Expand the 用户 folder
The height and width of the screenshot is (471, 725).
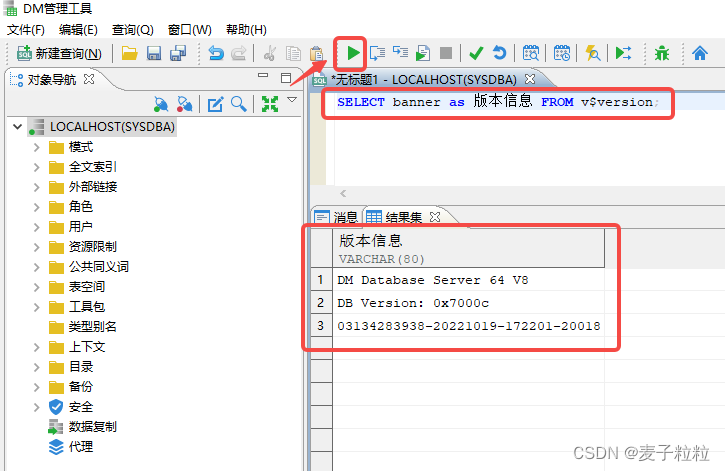(x=37, y=227)
